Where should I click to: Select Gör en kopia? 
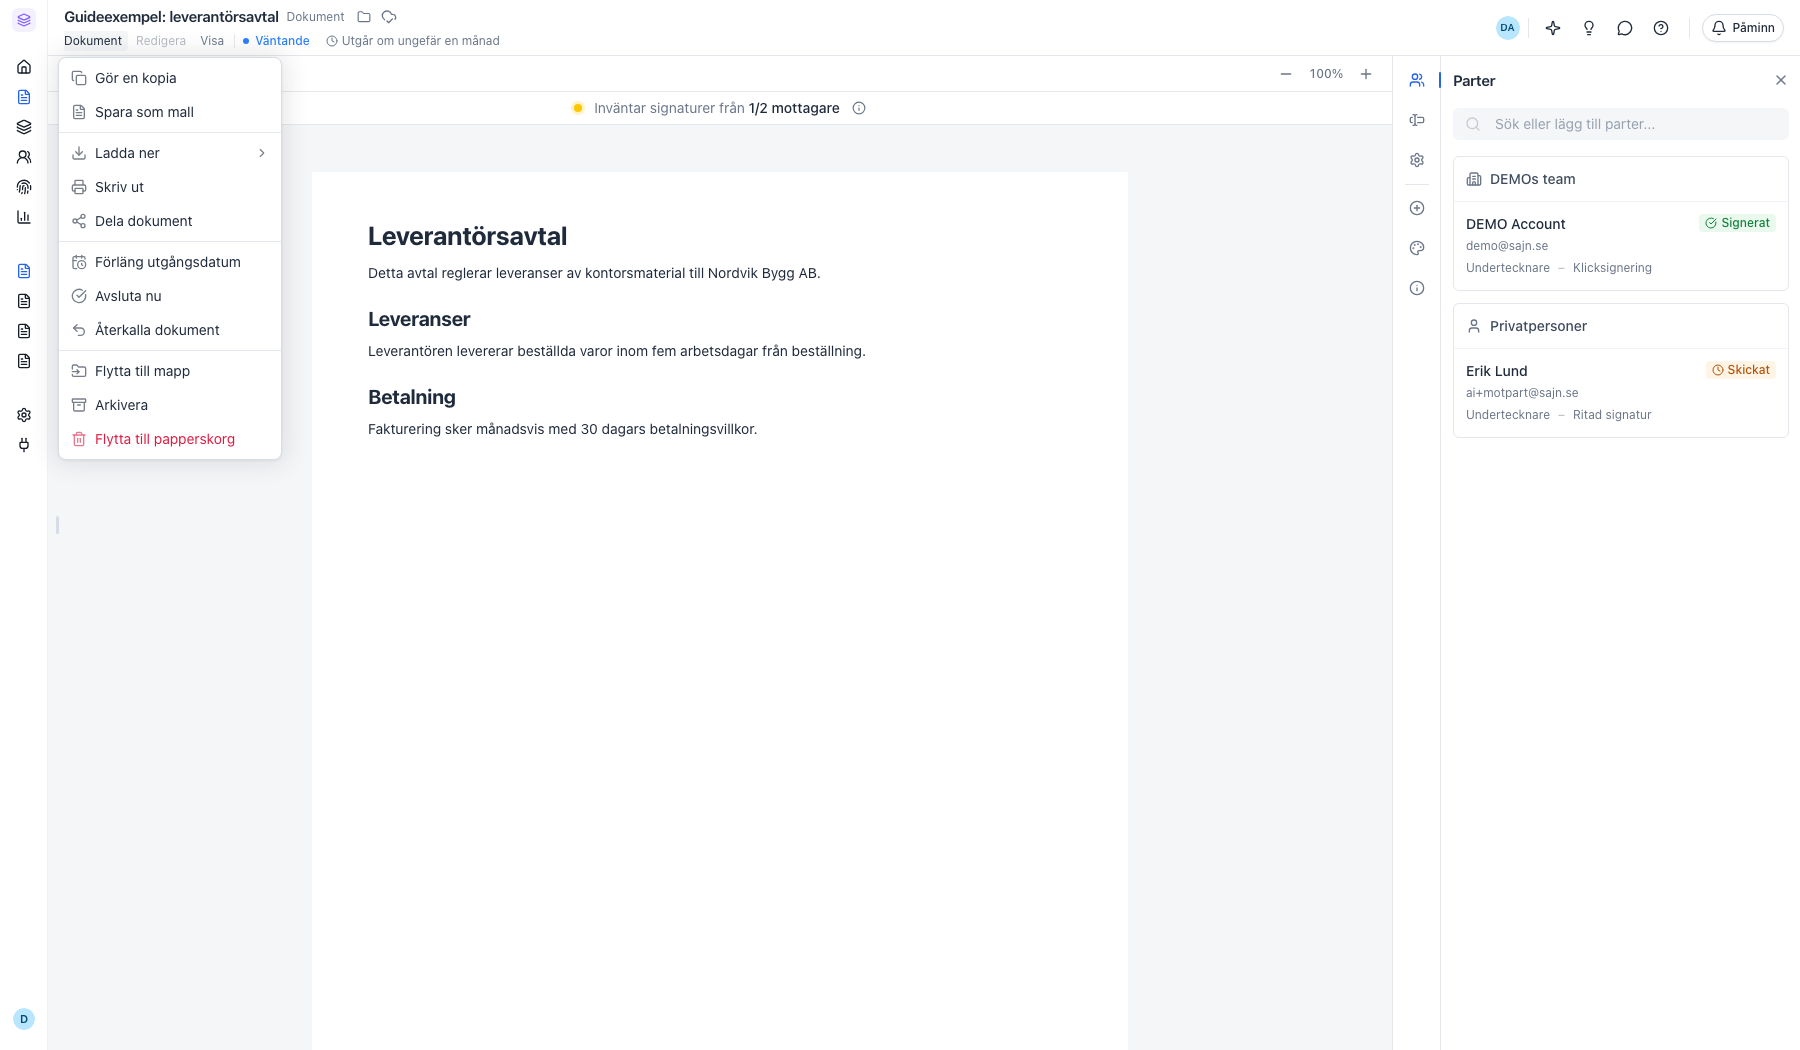click(x=170, y=78)
